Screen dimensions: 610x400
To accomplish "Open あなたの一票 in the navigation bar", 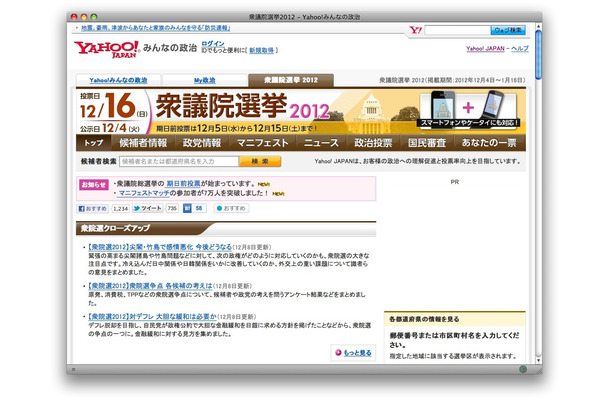I will (x=489, y=143).
